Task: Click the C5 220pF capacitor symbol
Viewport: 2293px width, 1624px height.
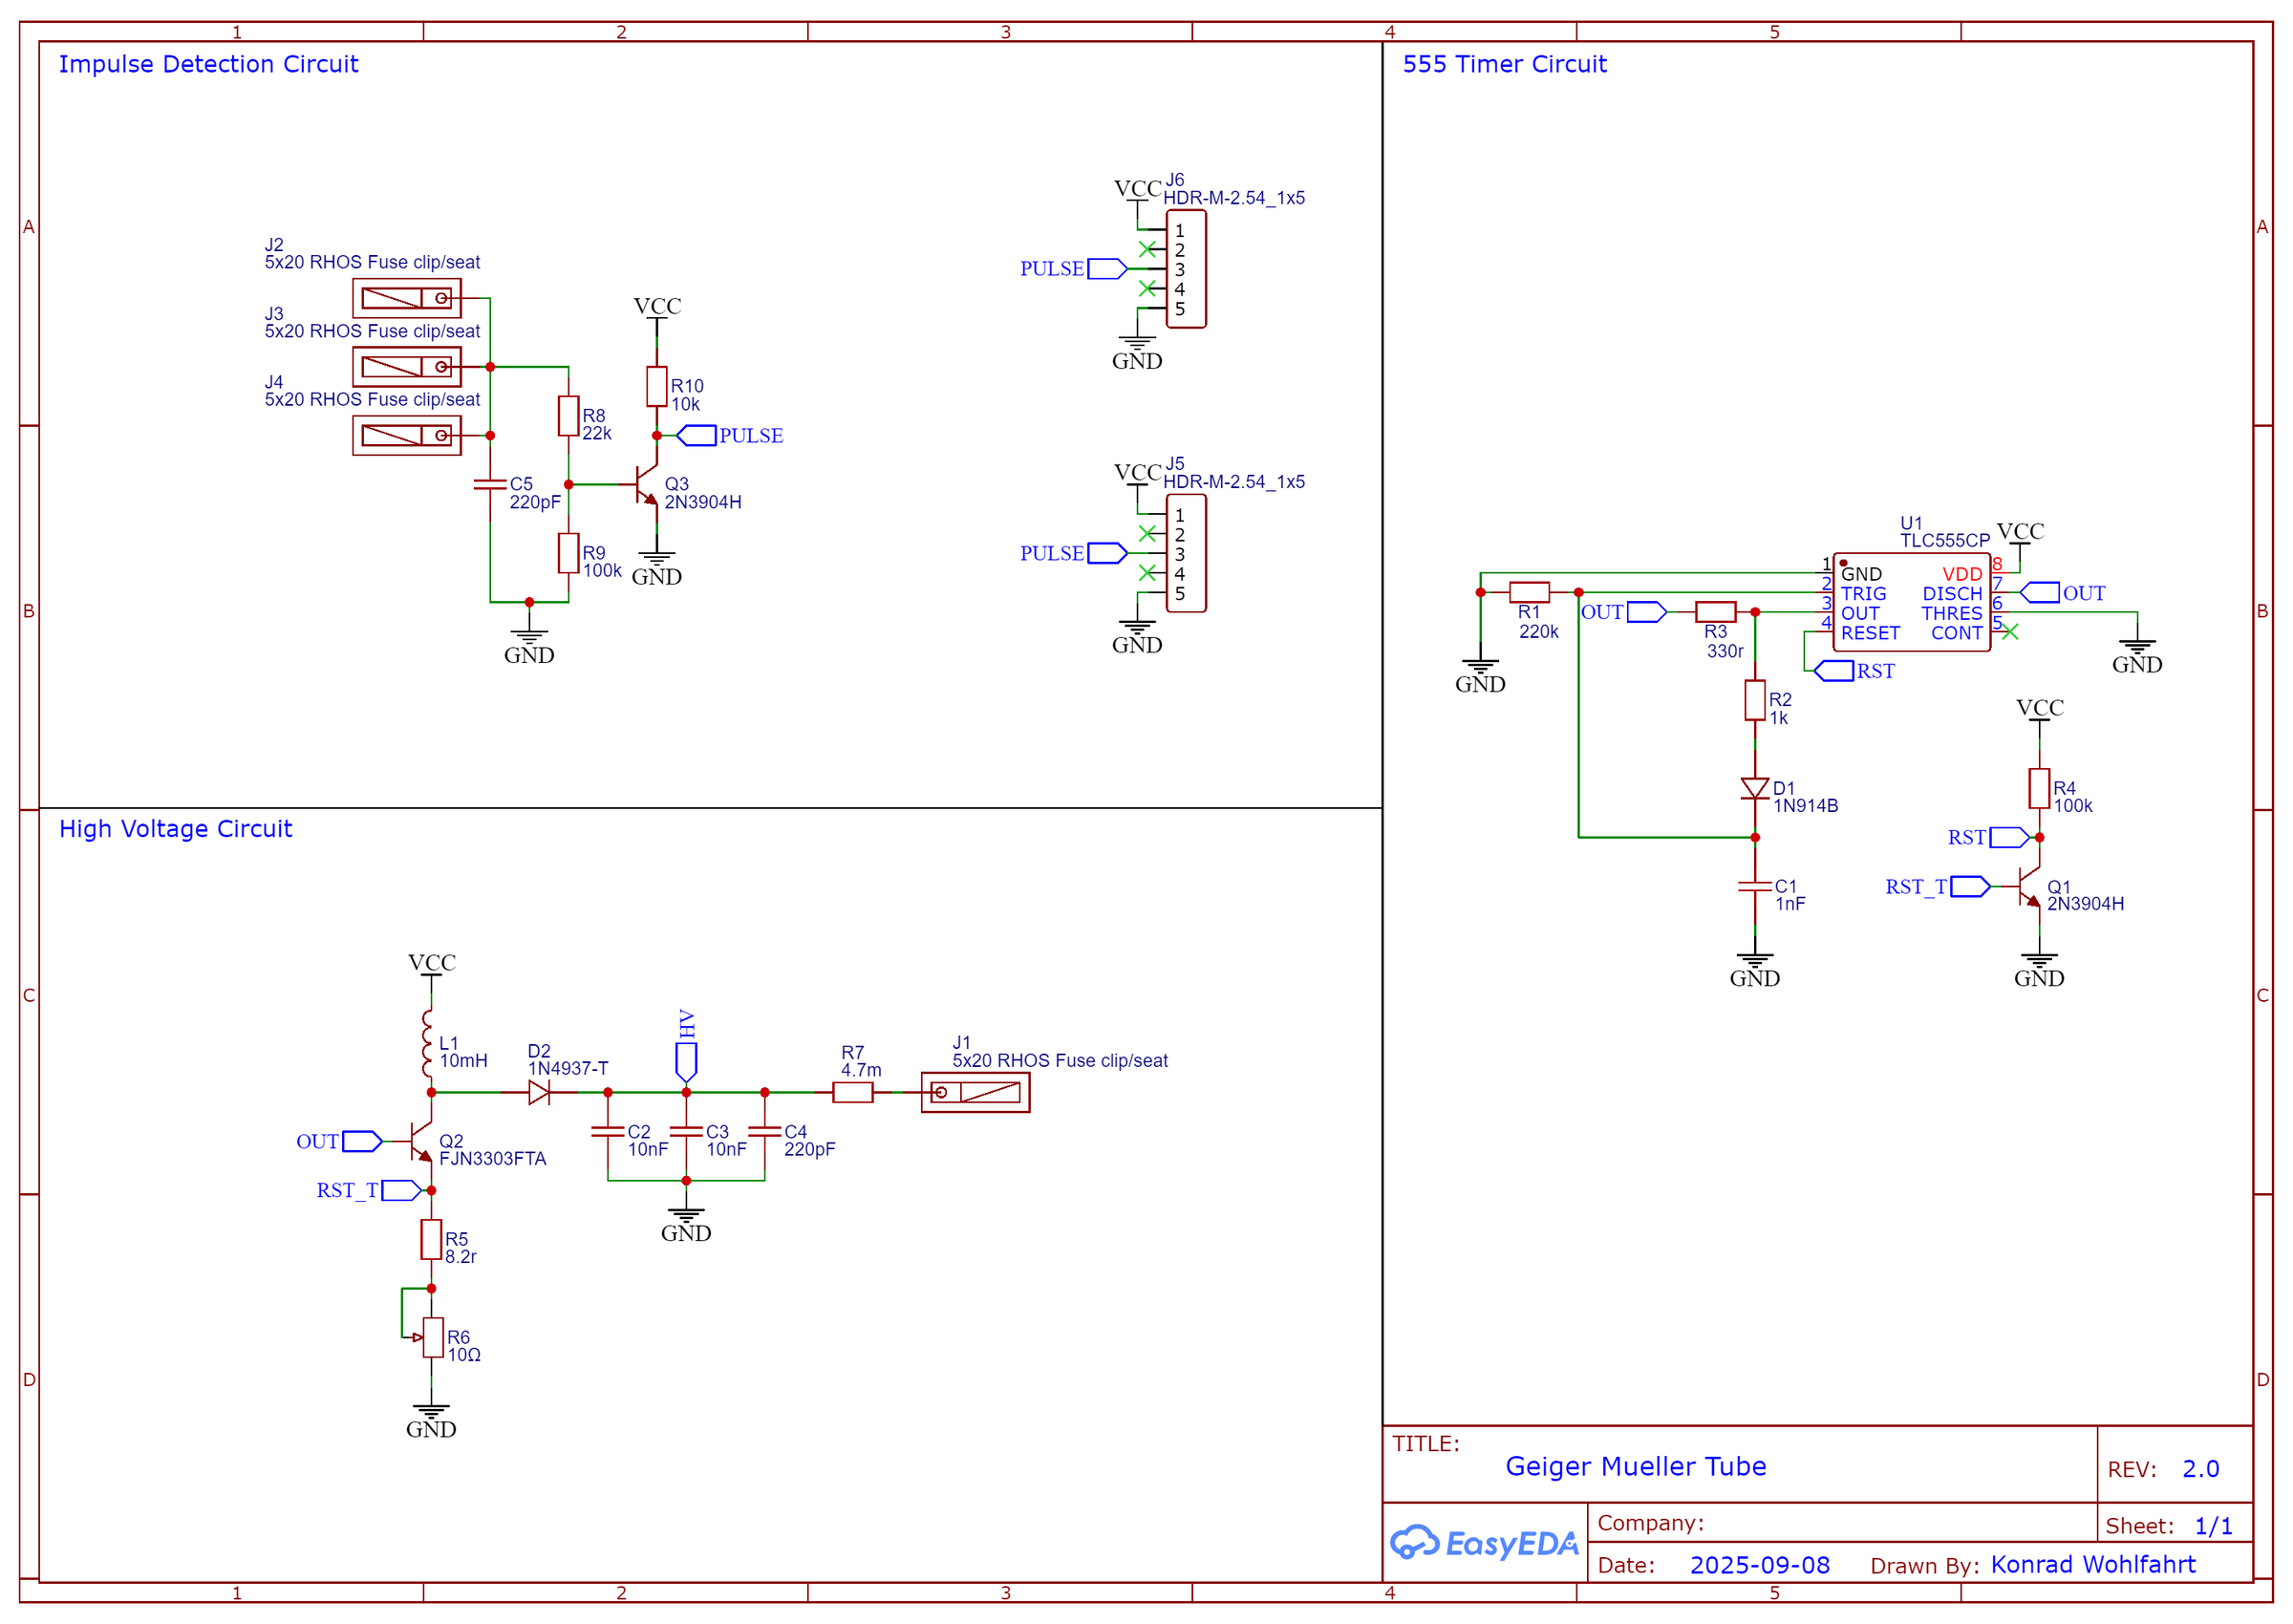Action: click(490, 485)
